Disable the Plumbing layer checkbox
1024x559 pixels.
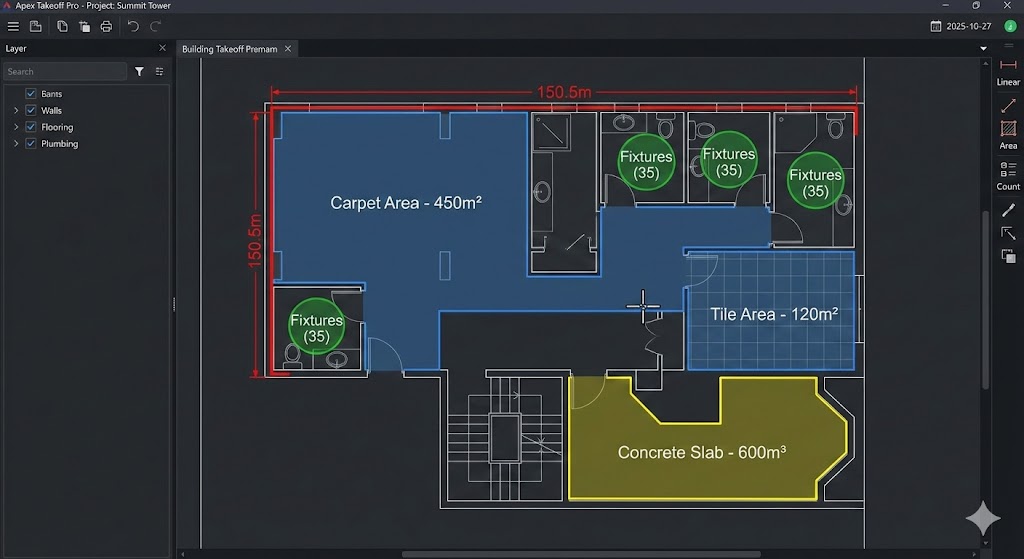tap(31, 144)
